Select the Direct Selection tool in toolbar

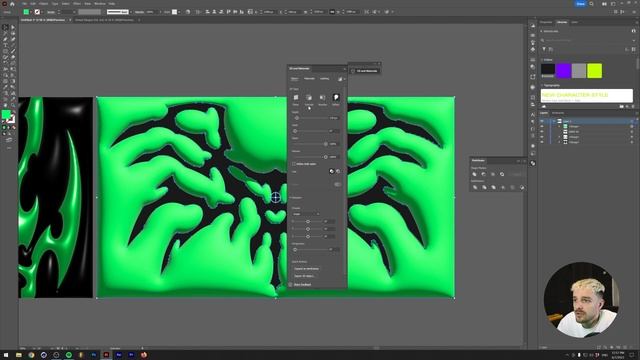(x=13, y=27)
